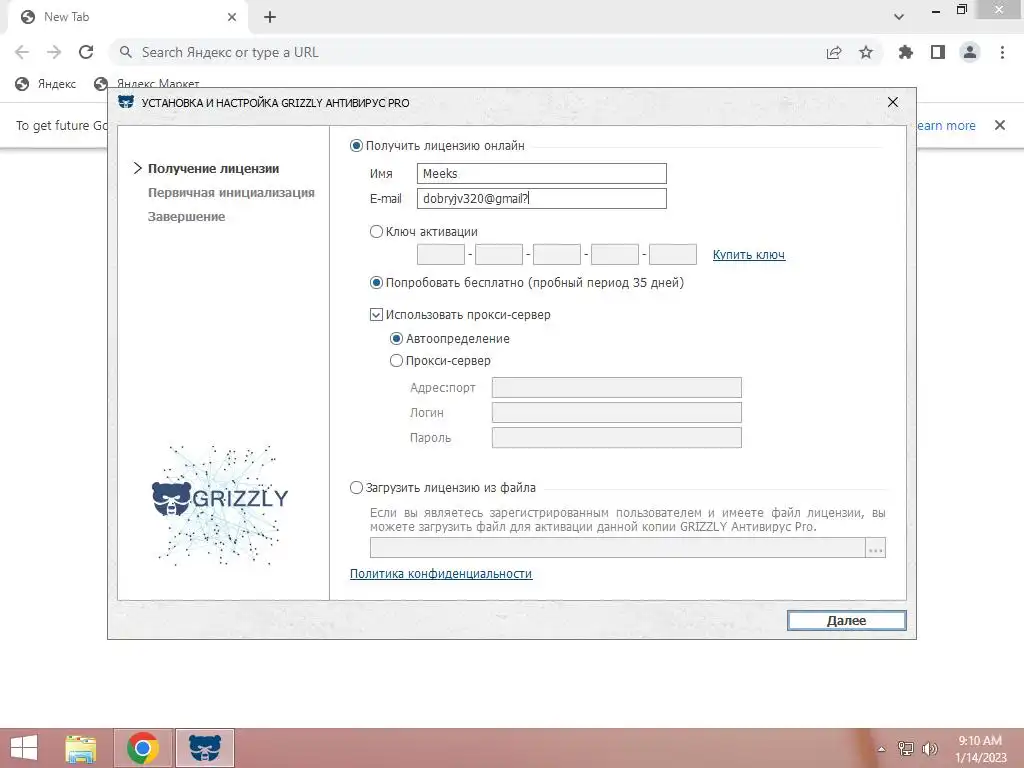Open Chrome share page icon

tap(834, 52)
